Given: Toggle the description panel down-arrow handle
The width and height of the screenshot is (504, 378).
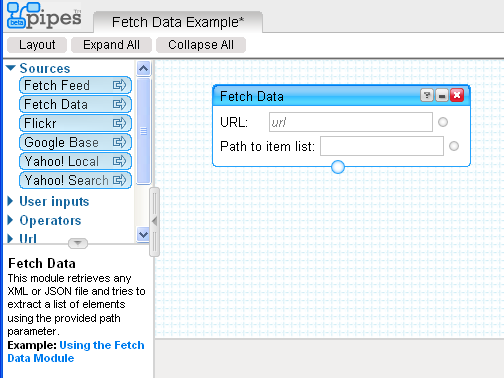Looking at the screenshot, I should pyautogui.click(x=78, y=243).
